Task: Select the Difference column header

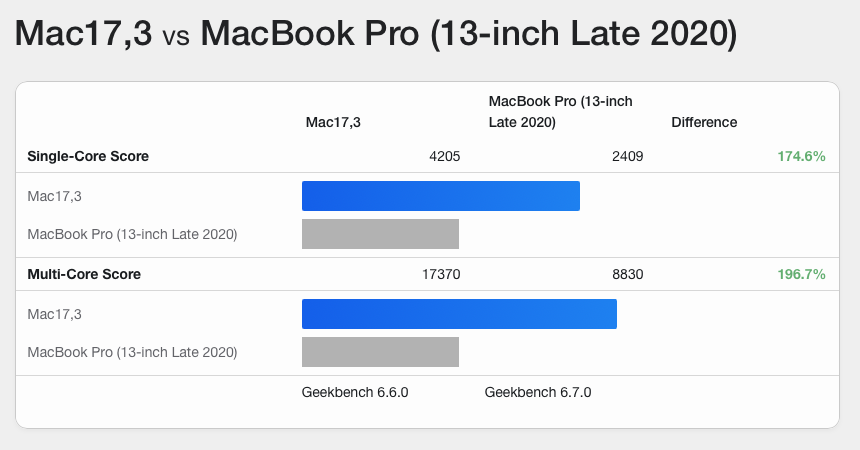Action: click(704, 122)
